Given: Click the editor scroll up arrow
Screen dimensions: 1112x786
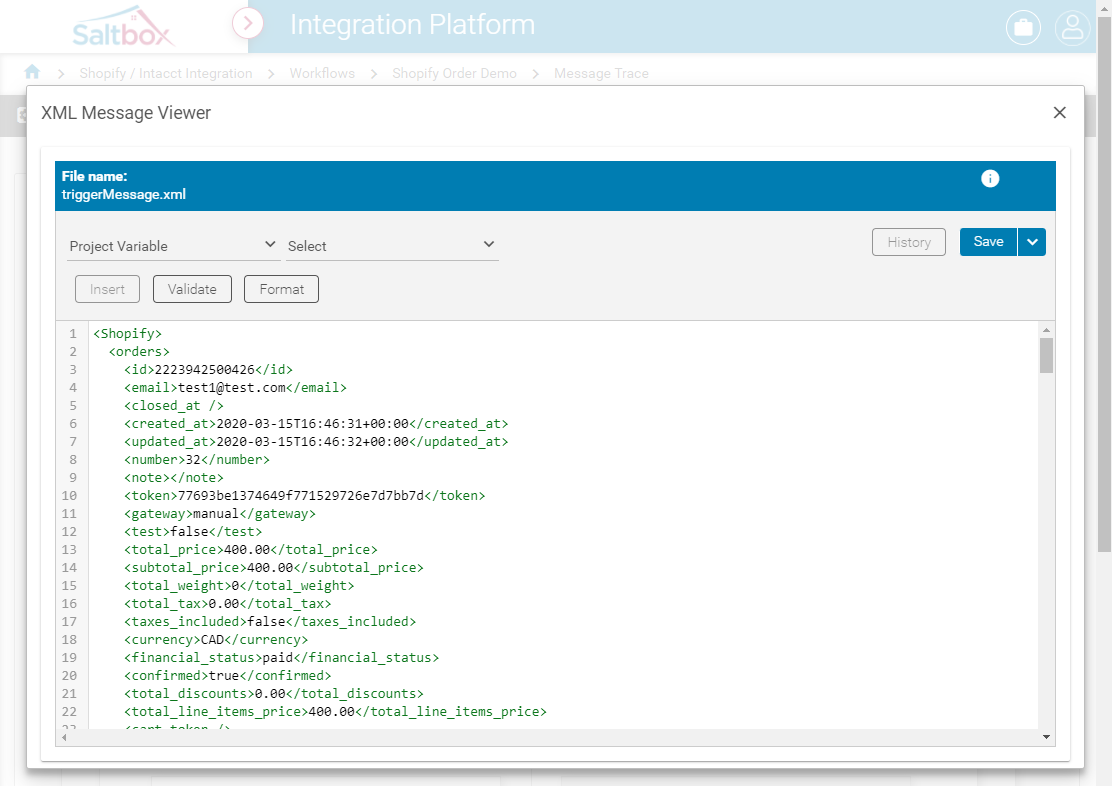Looking at the screenshot, I should (1046, 330).
